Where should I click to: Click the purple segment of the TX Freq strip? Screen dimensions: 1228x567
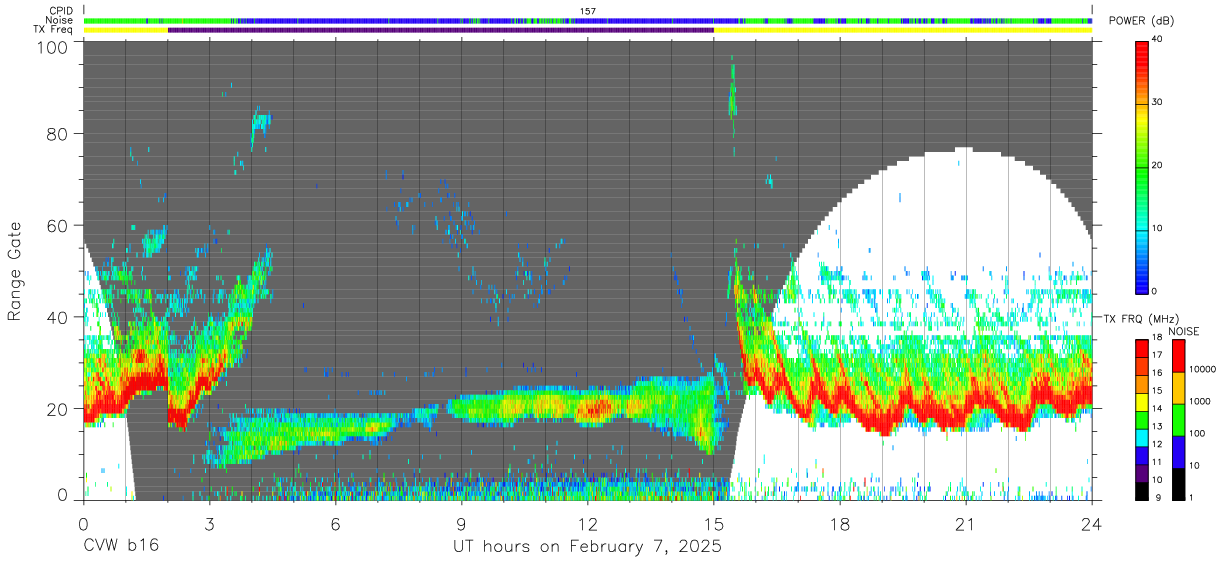(441, 30)
